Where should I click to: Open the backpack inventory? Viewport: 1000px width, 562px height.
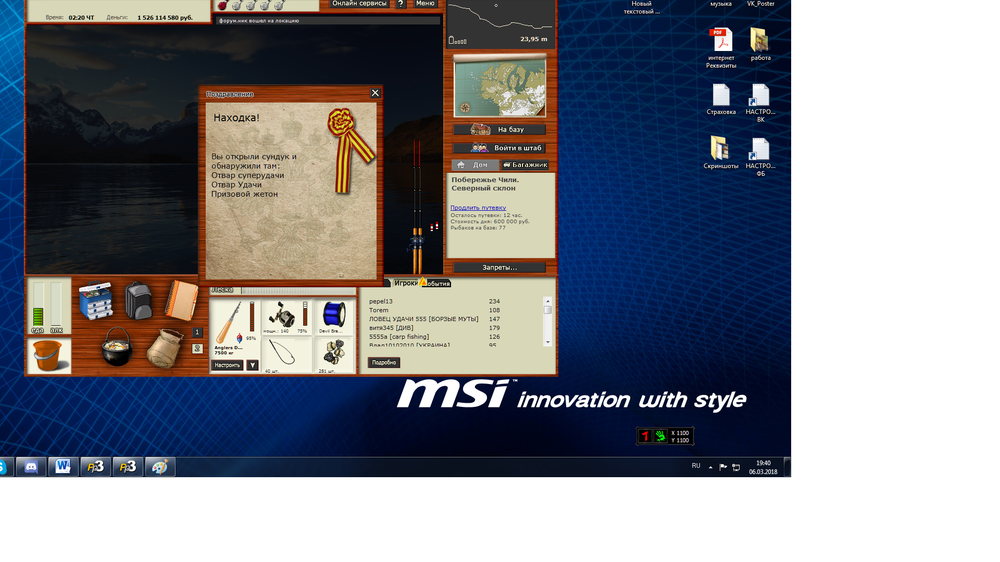(x=138, y=300)
